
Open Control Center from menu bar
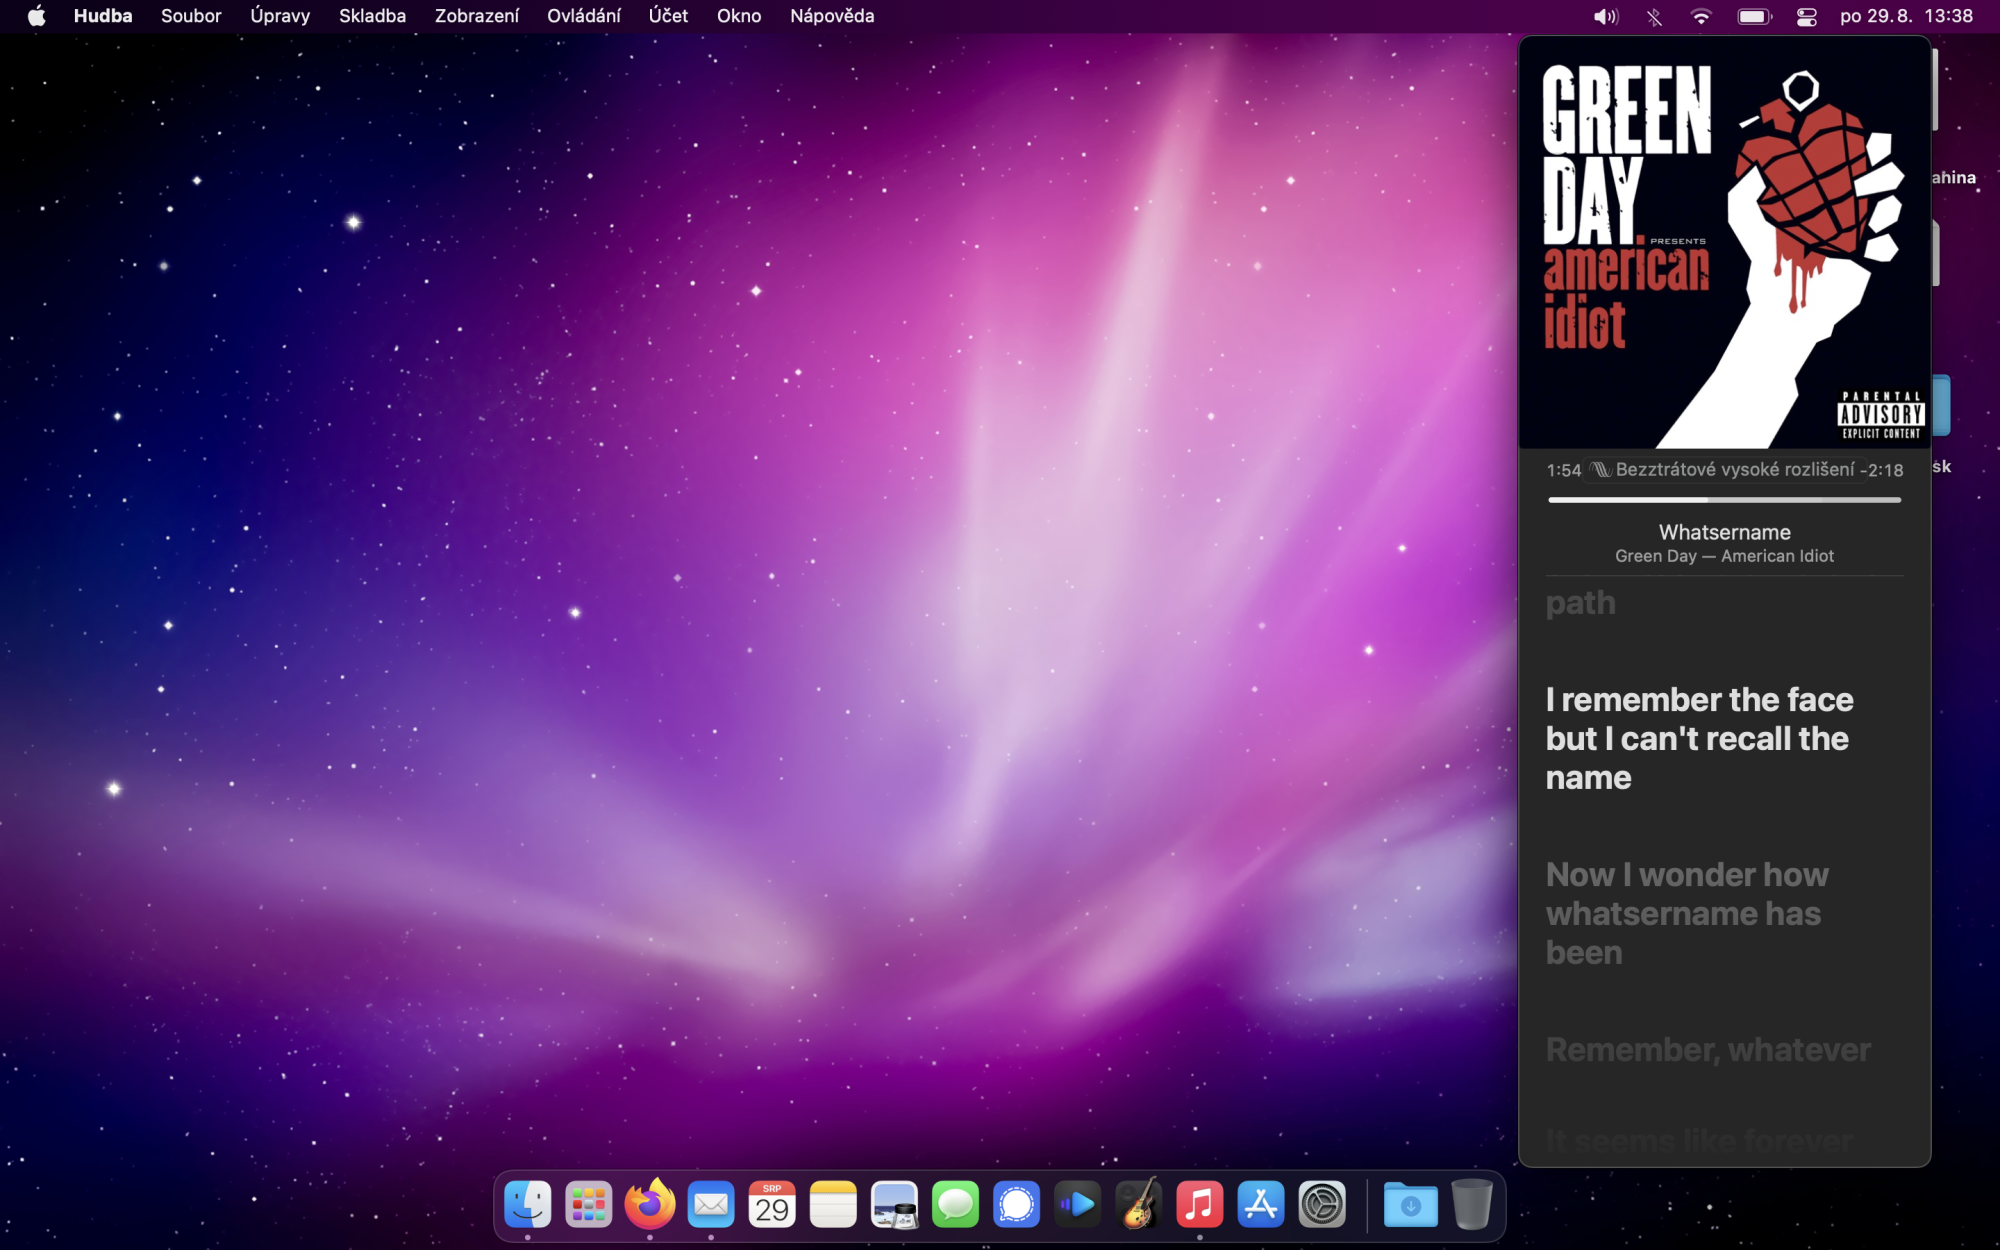click(1806, 16)
